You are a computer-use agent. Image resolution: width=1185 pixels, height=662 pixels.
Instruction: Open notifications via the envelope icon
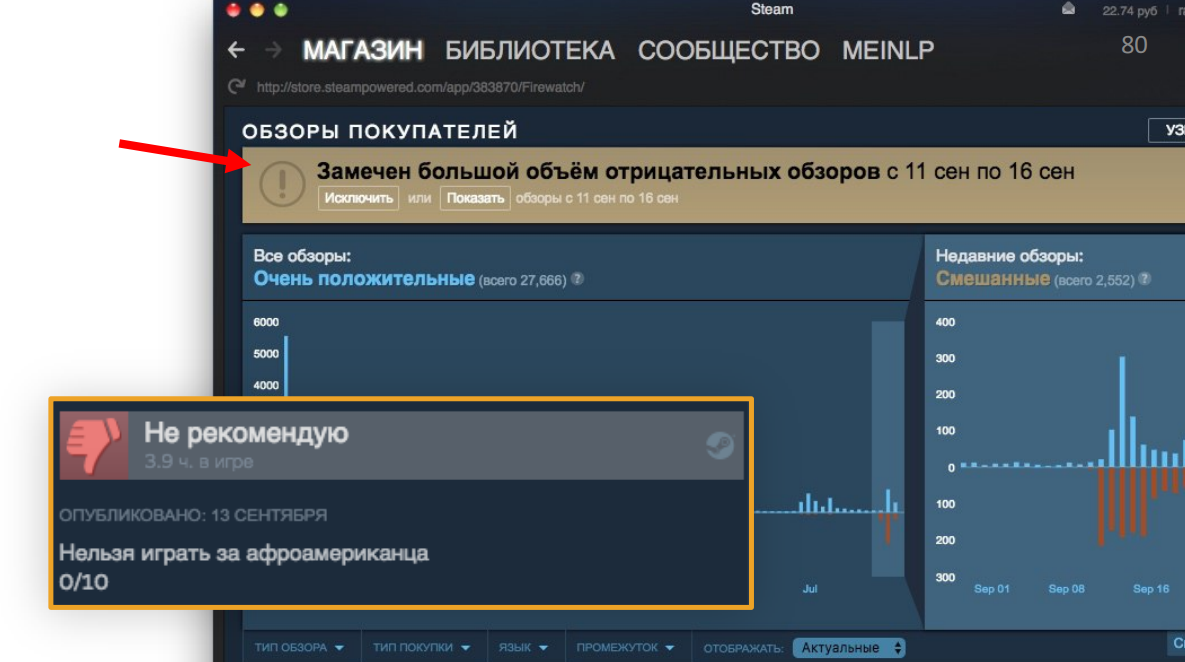pos(1067,9)
